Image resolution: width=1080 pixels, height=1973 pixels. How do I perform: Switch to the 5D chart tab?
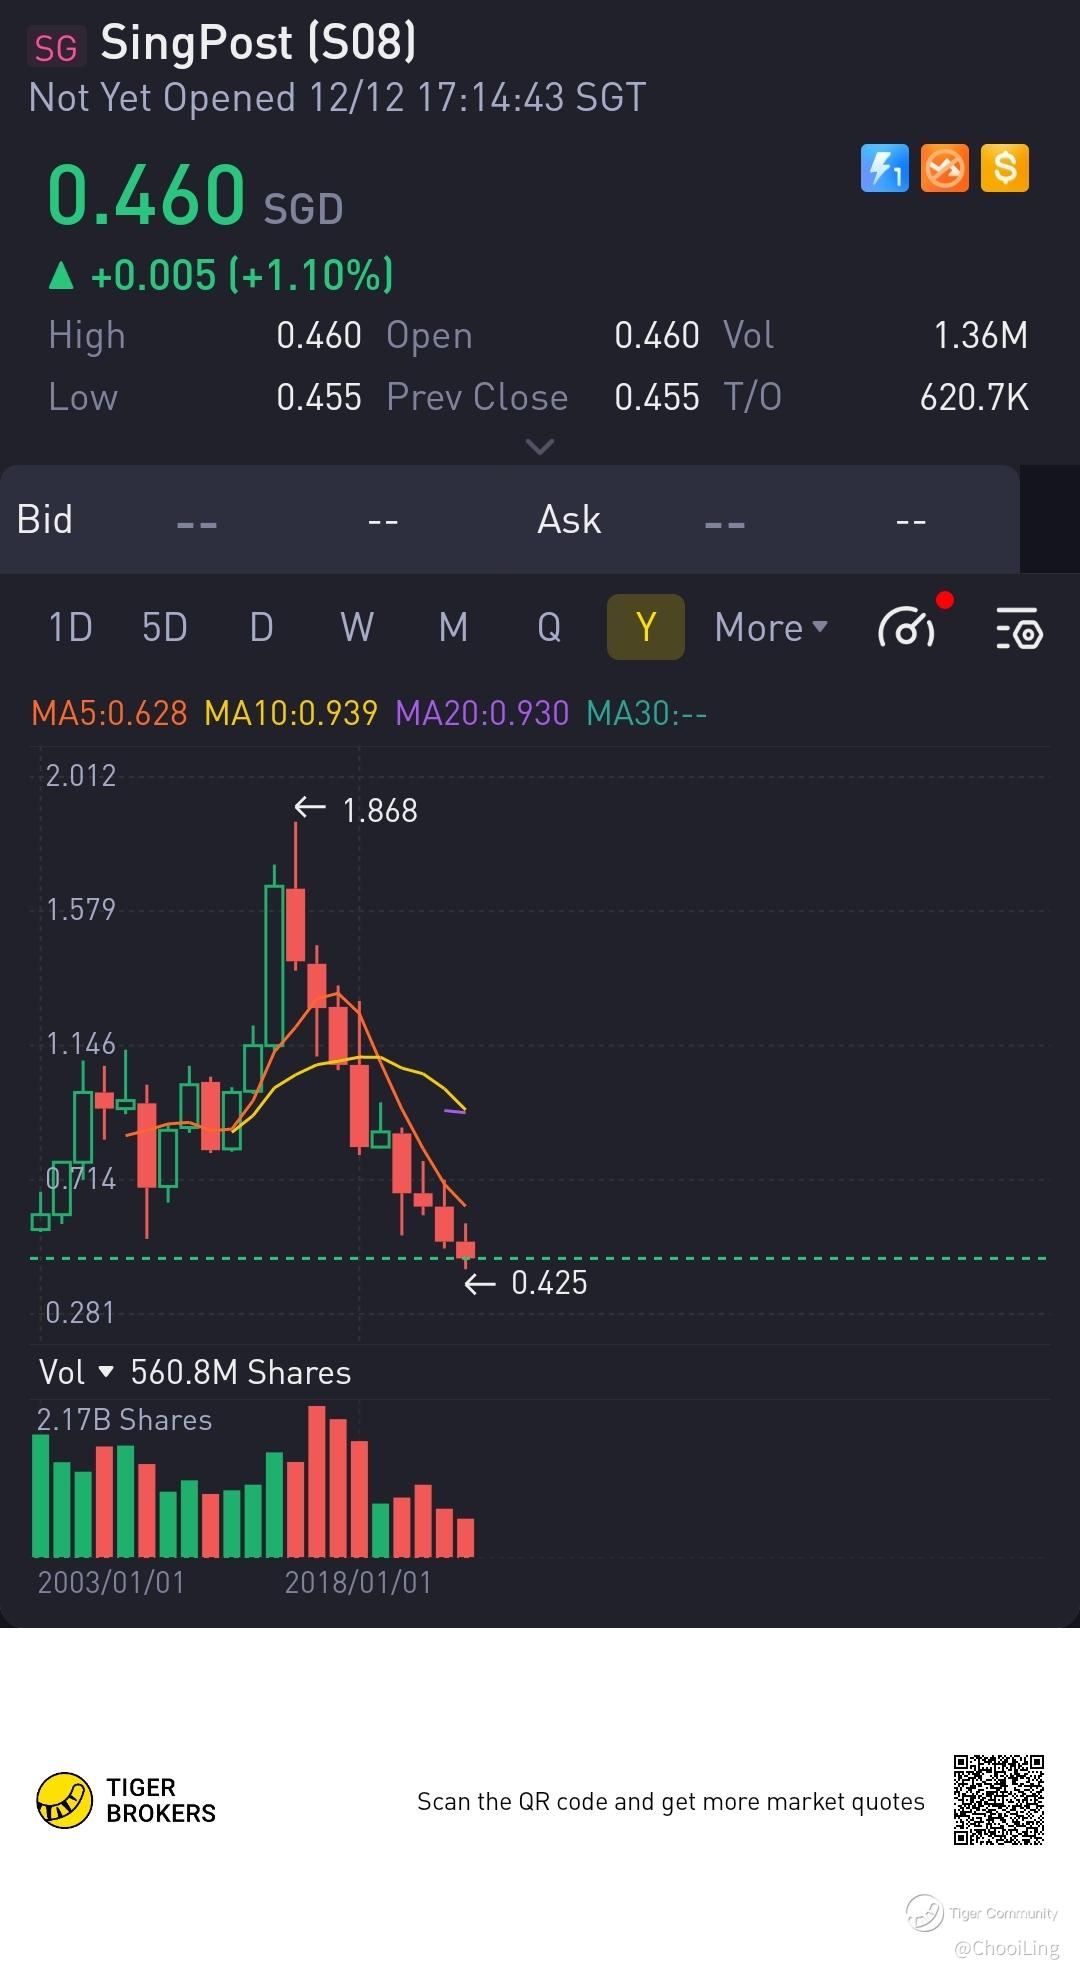[165, 628]
